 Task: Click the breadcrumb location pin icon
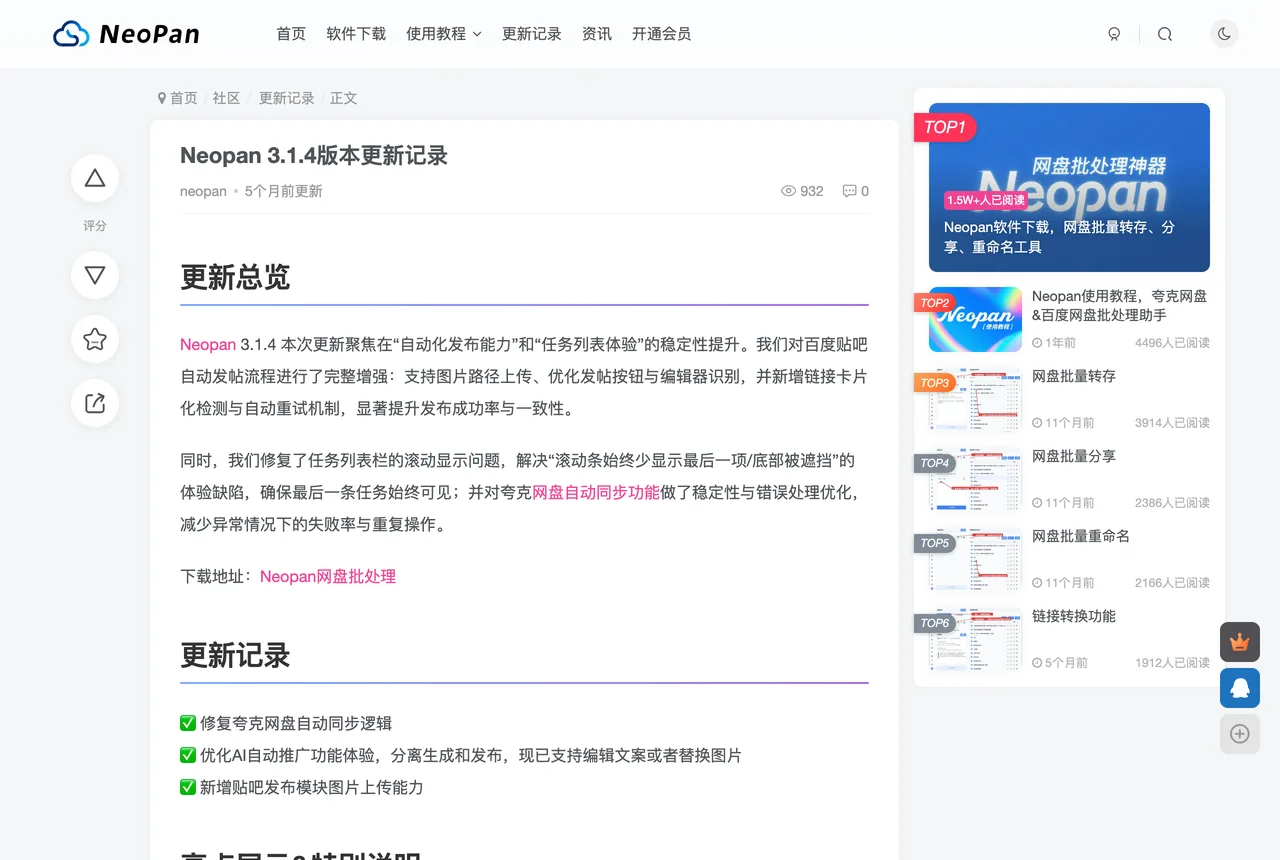coord(162,98)
